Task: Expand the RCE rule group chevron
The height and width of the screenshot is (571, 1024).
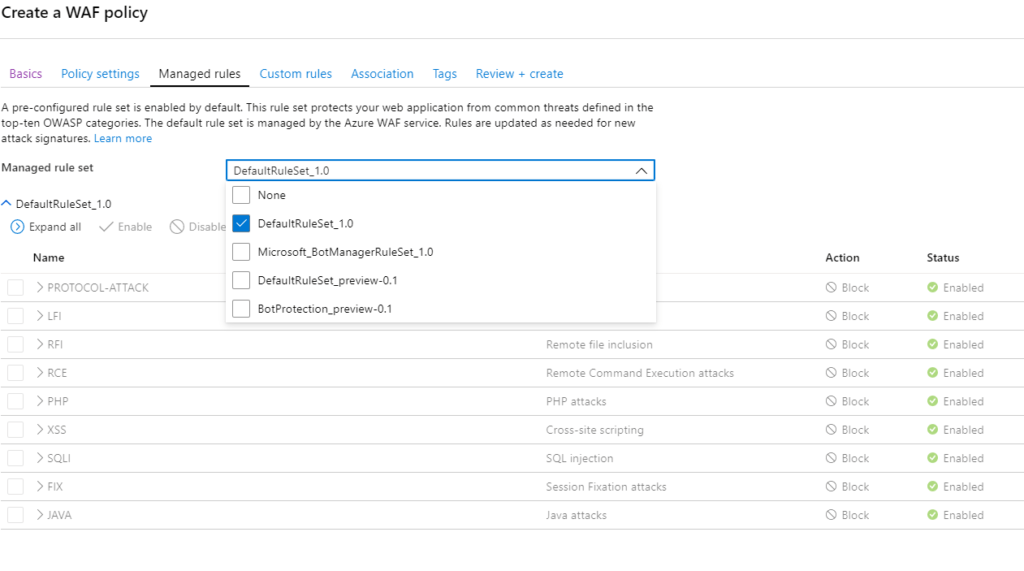Action: point(40,372)
